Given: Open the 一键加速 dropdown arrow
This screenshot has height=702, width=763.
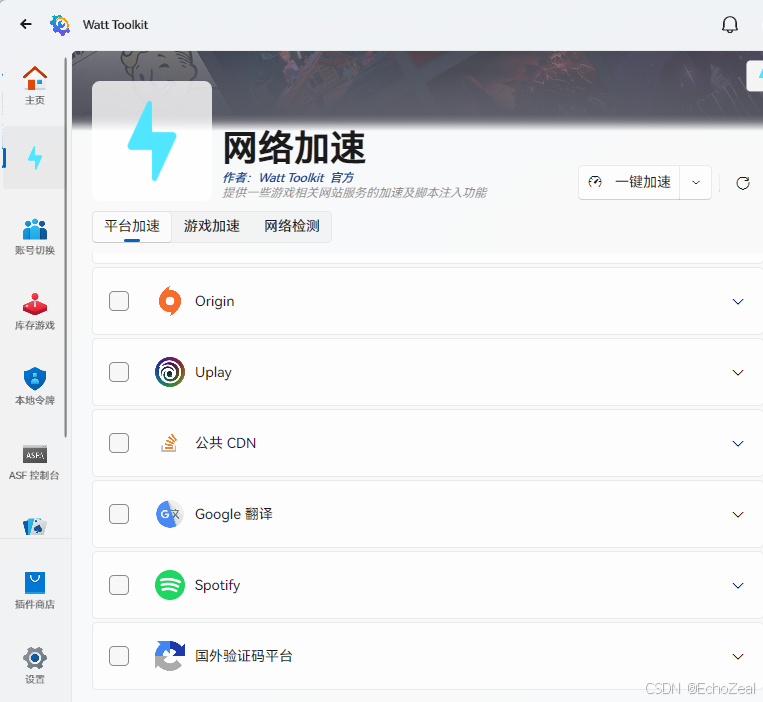Looking at the screenshot, I should coord(696,182).
